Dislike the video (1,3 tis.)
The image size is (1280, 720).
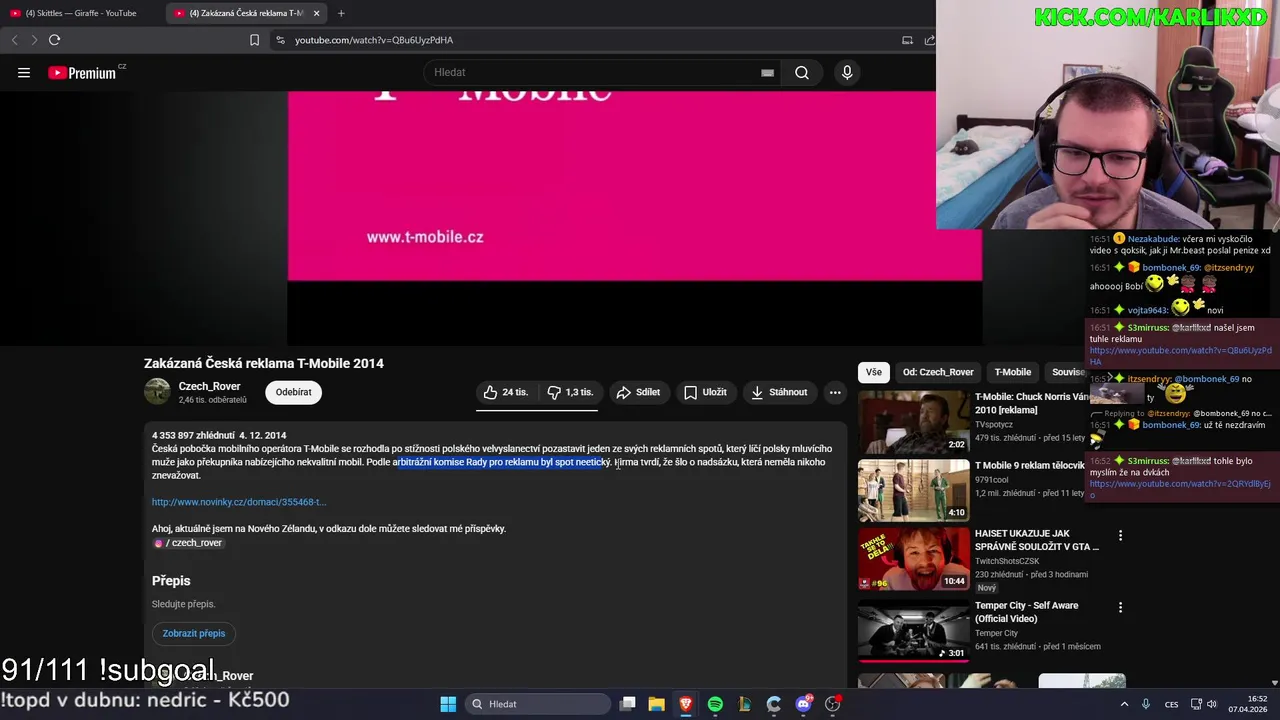point(570,392)
